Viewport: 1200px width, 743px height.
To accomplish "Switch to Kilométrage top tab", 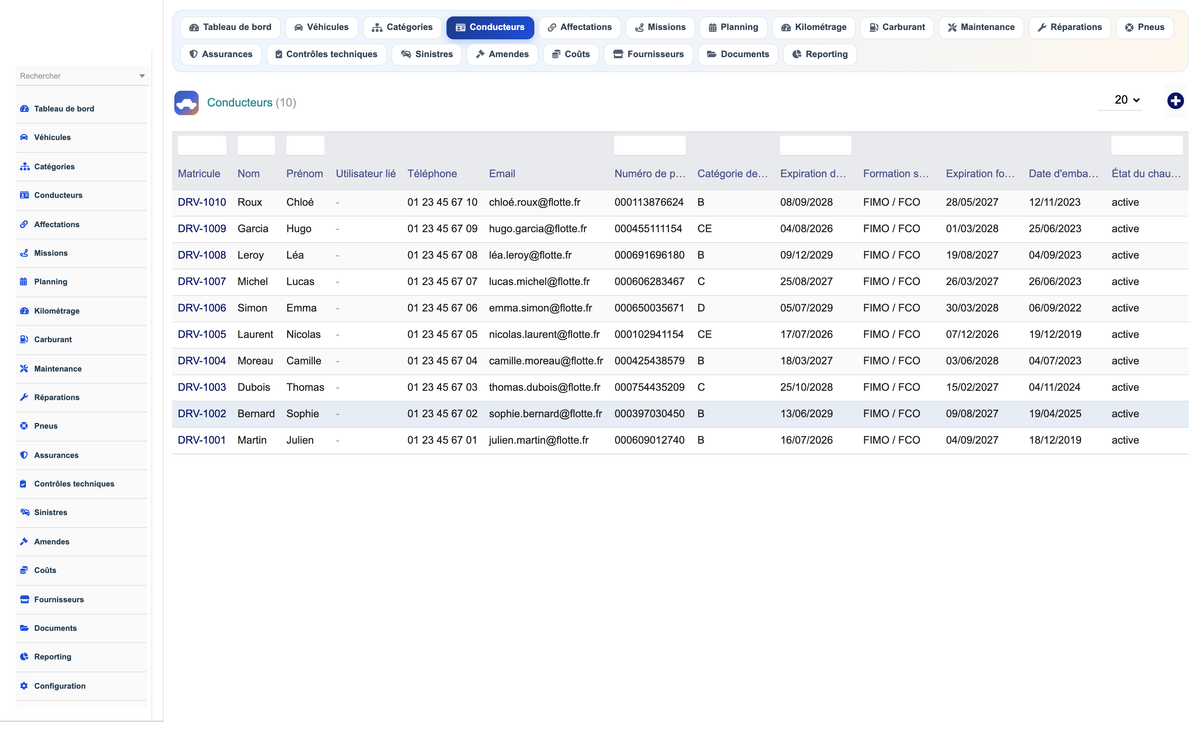I will [814, 27].
